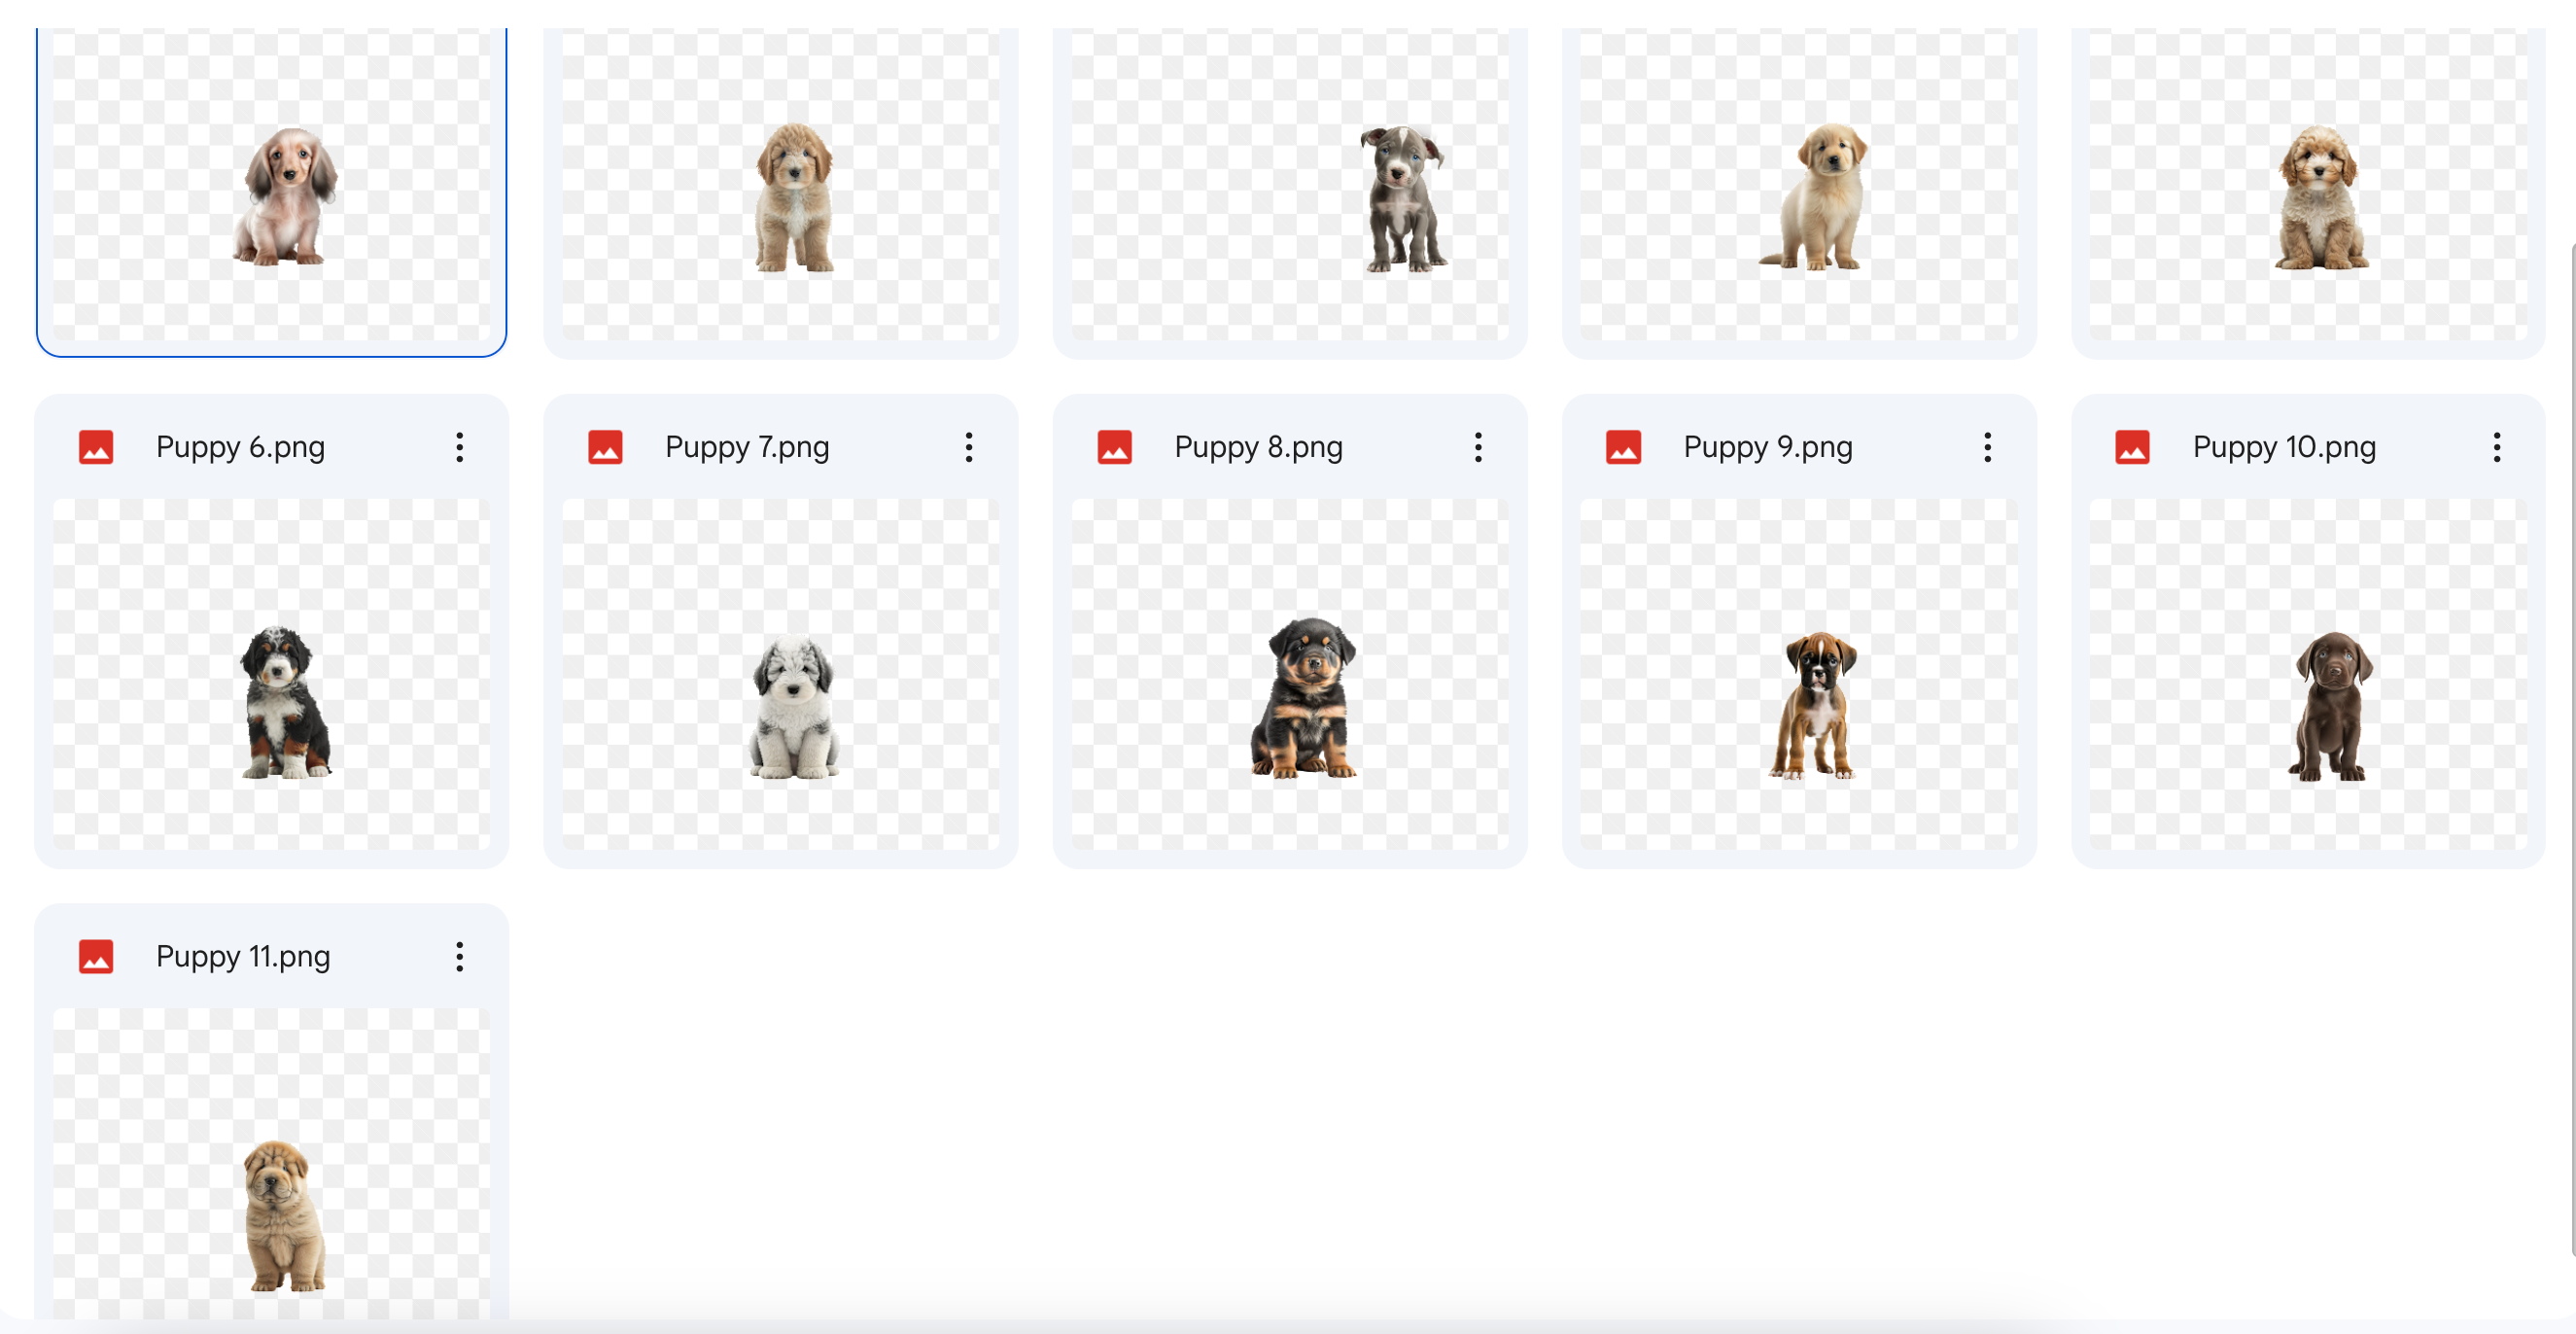Image resolution: width=2576 pixels, height=1334 pixels.
Task: Open more options for Puppy 8.png
Action: (1477, 447)
